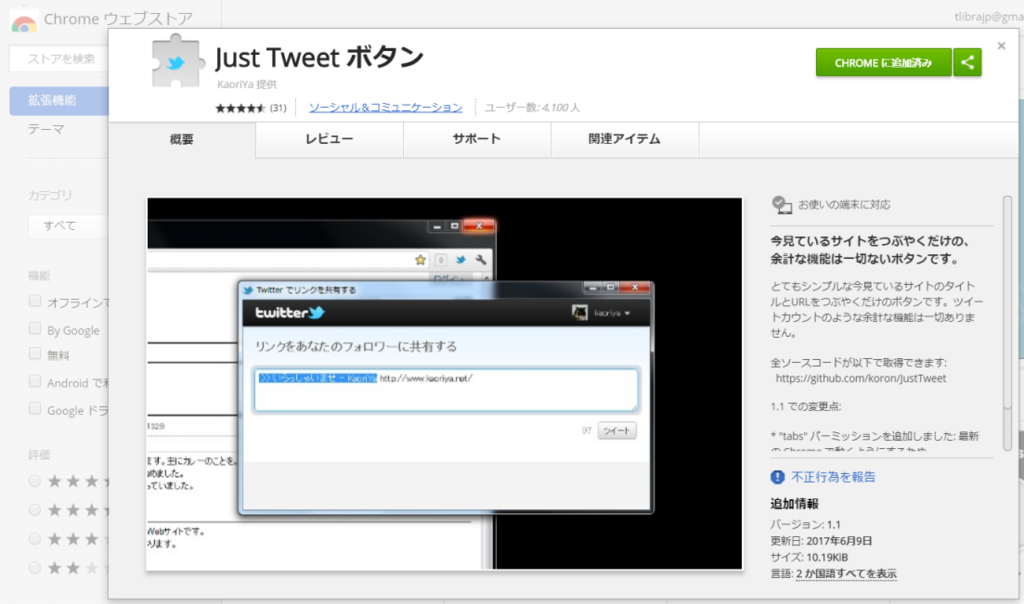Select the second rating filter radio button
This screenshot has width=1024, height=604.
click(35, 510)
